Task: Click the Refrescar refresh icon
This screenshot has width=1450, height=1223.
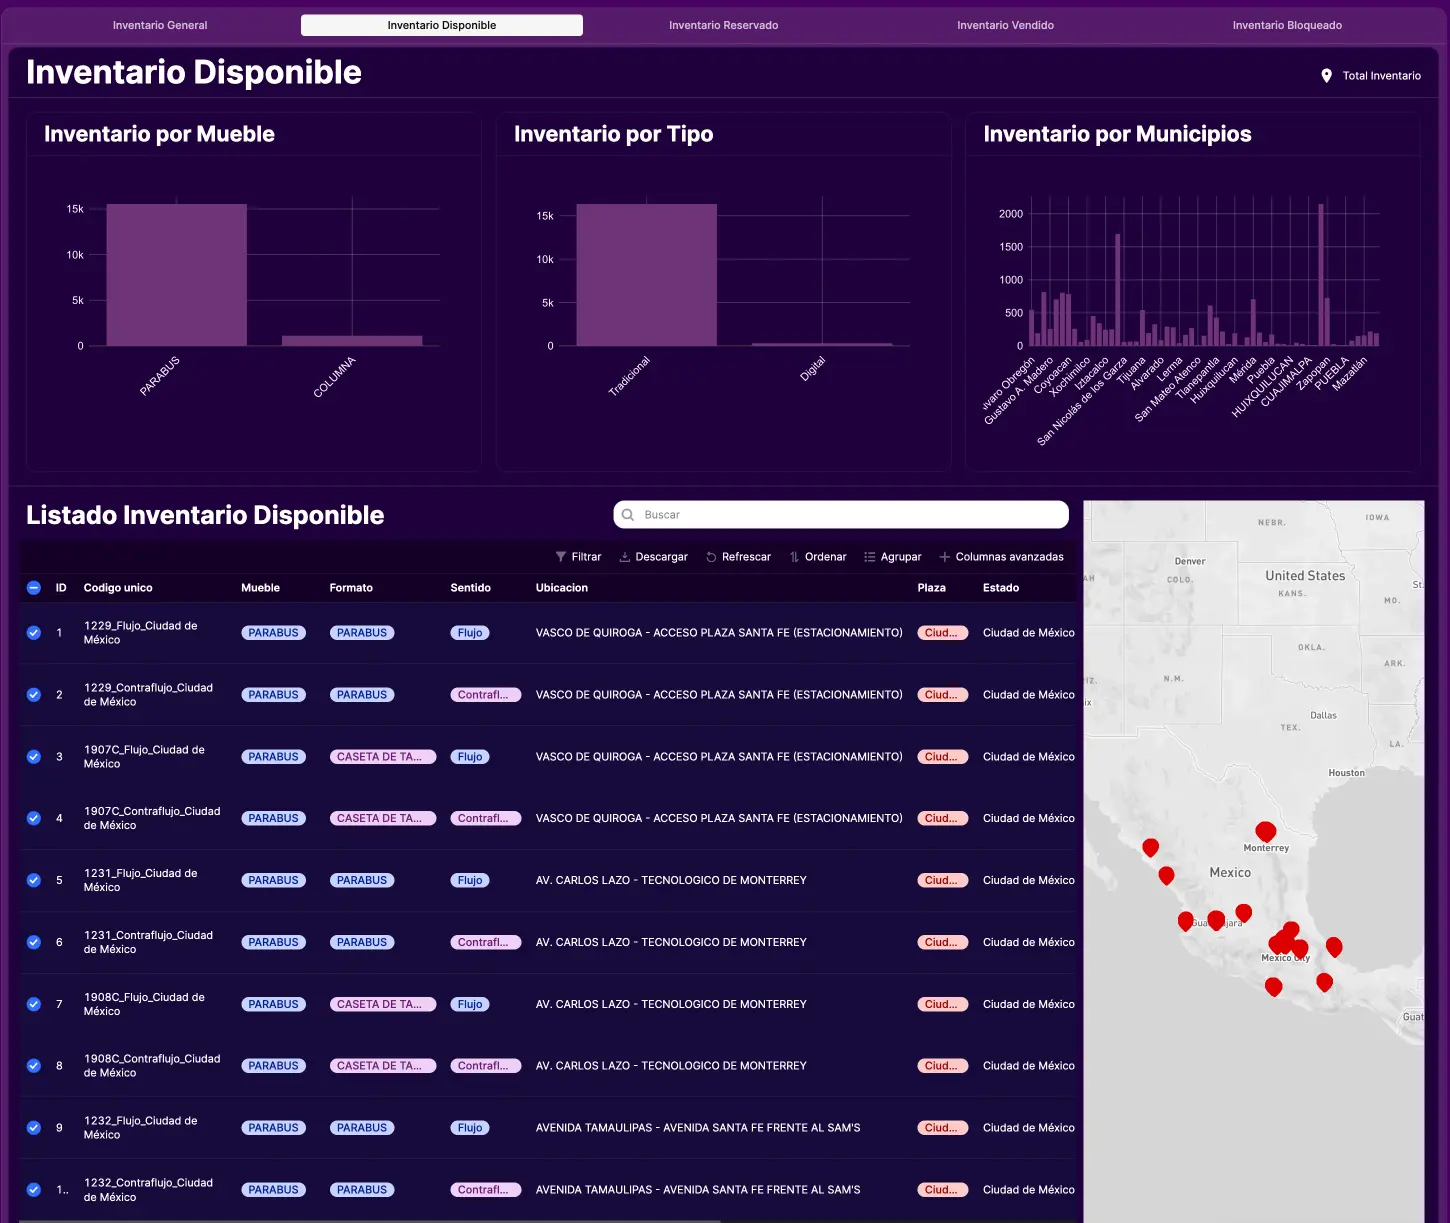Action: click(x=711, y=557)
